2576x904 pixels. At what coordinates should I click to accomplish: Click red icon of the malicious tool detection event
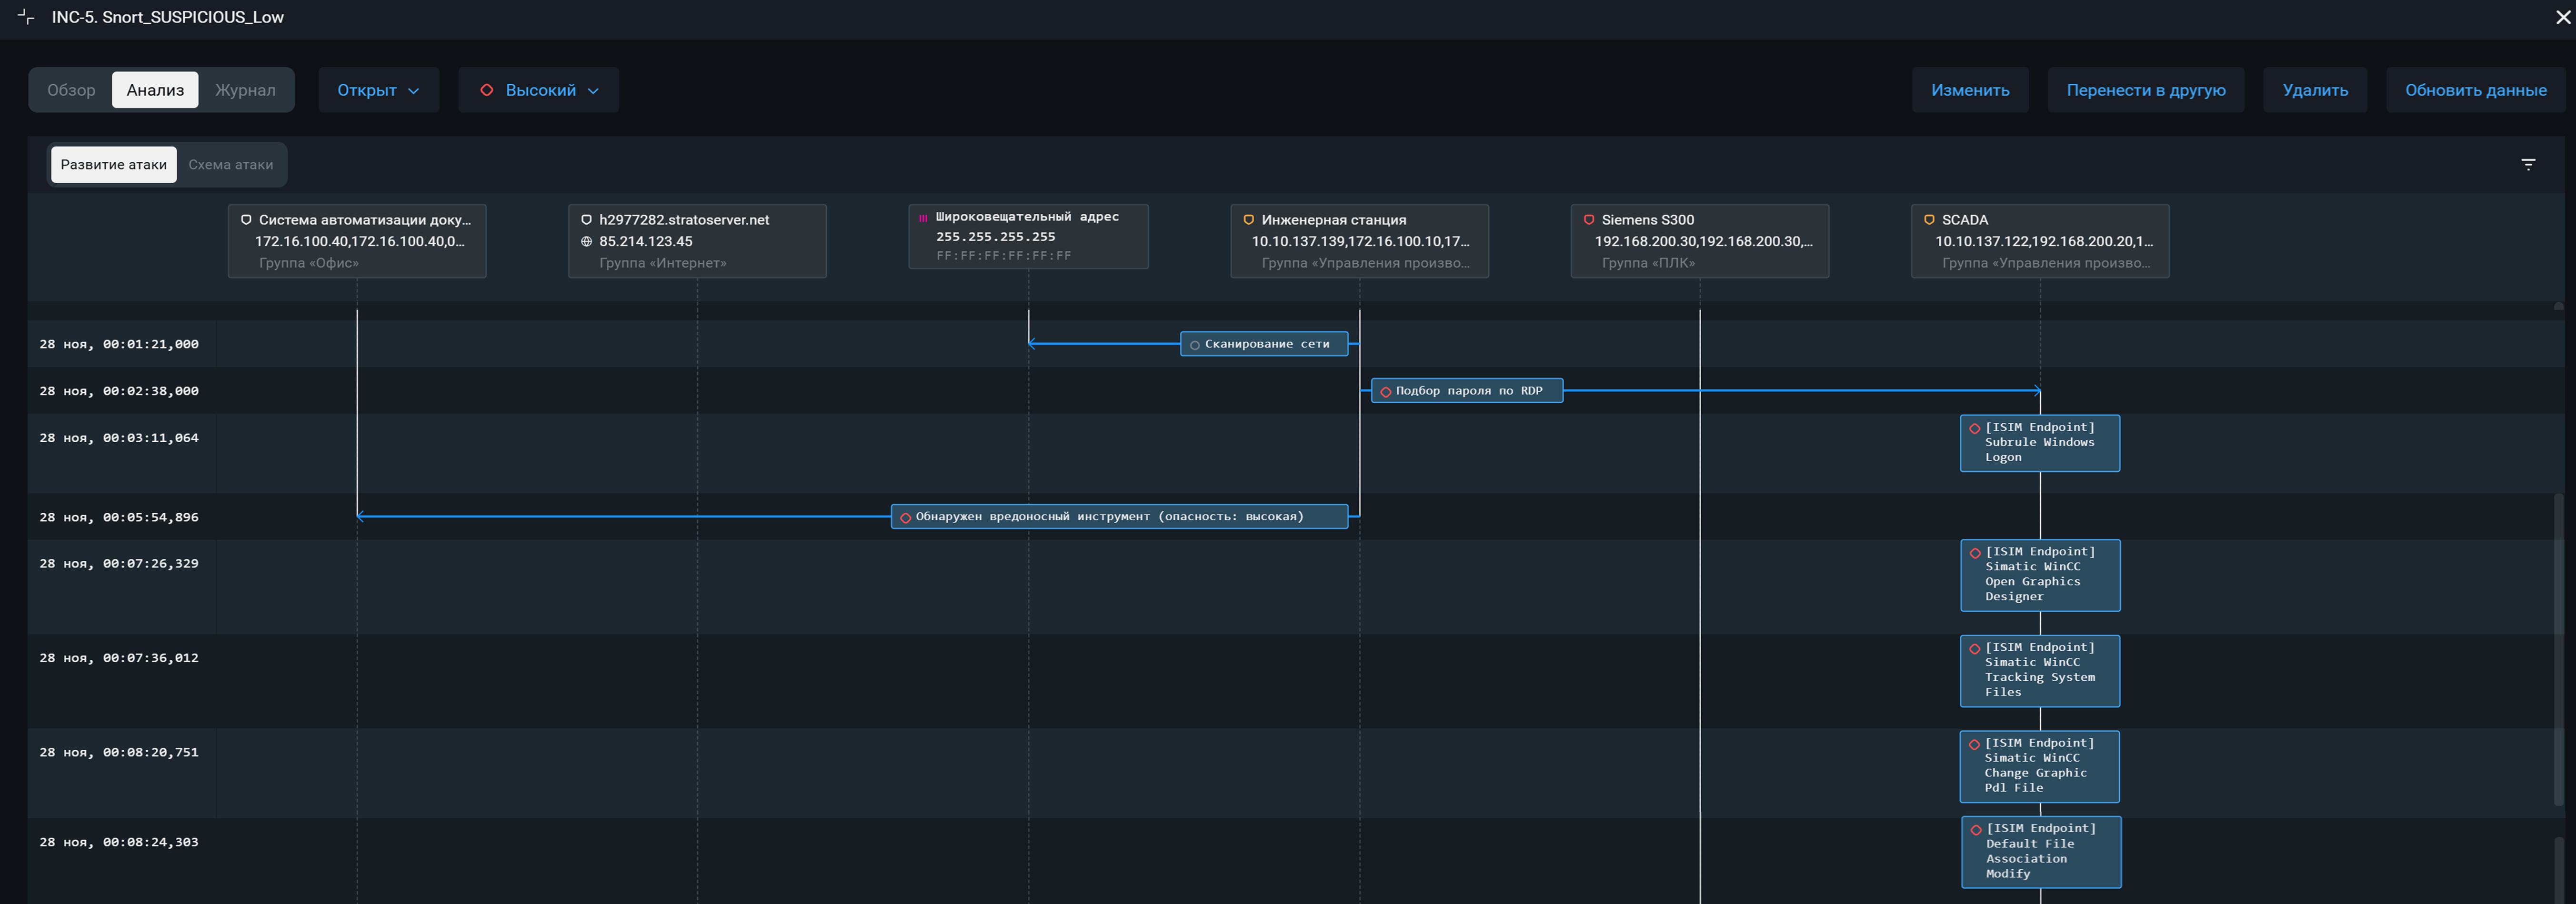905,518
